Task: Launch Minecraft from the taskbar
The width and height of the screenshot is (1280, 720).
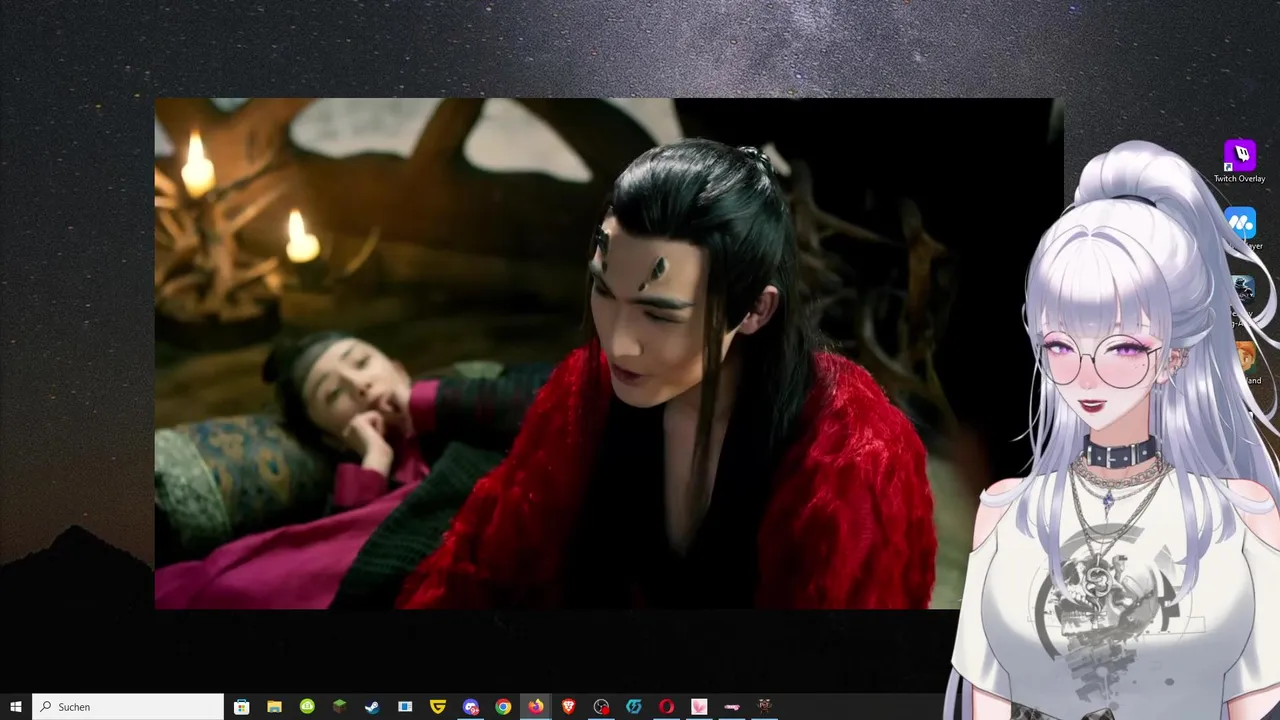Action: (x=339, y=707)
